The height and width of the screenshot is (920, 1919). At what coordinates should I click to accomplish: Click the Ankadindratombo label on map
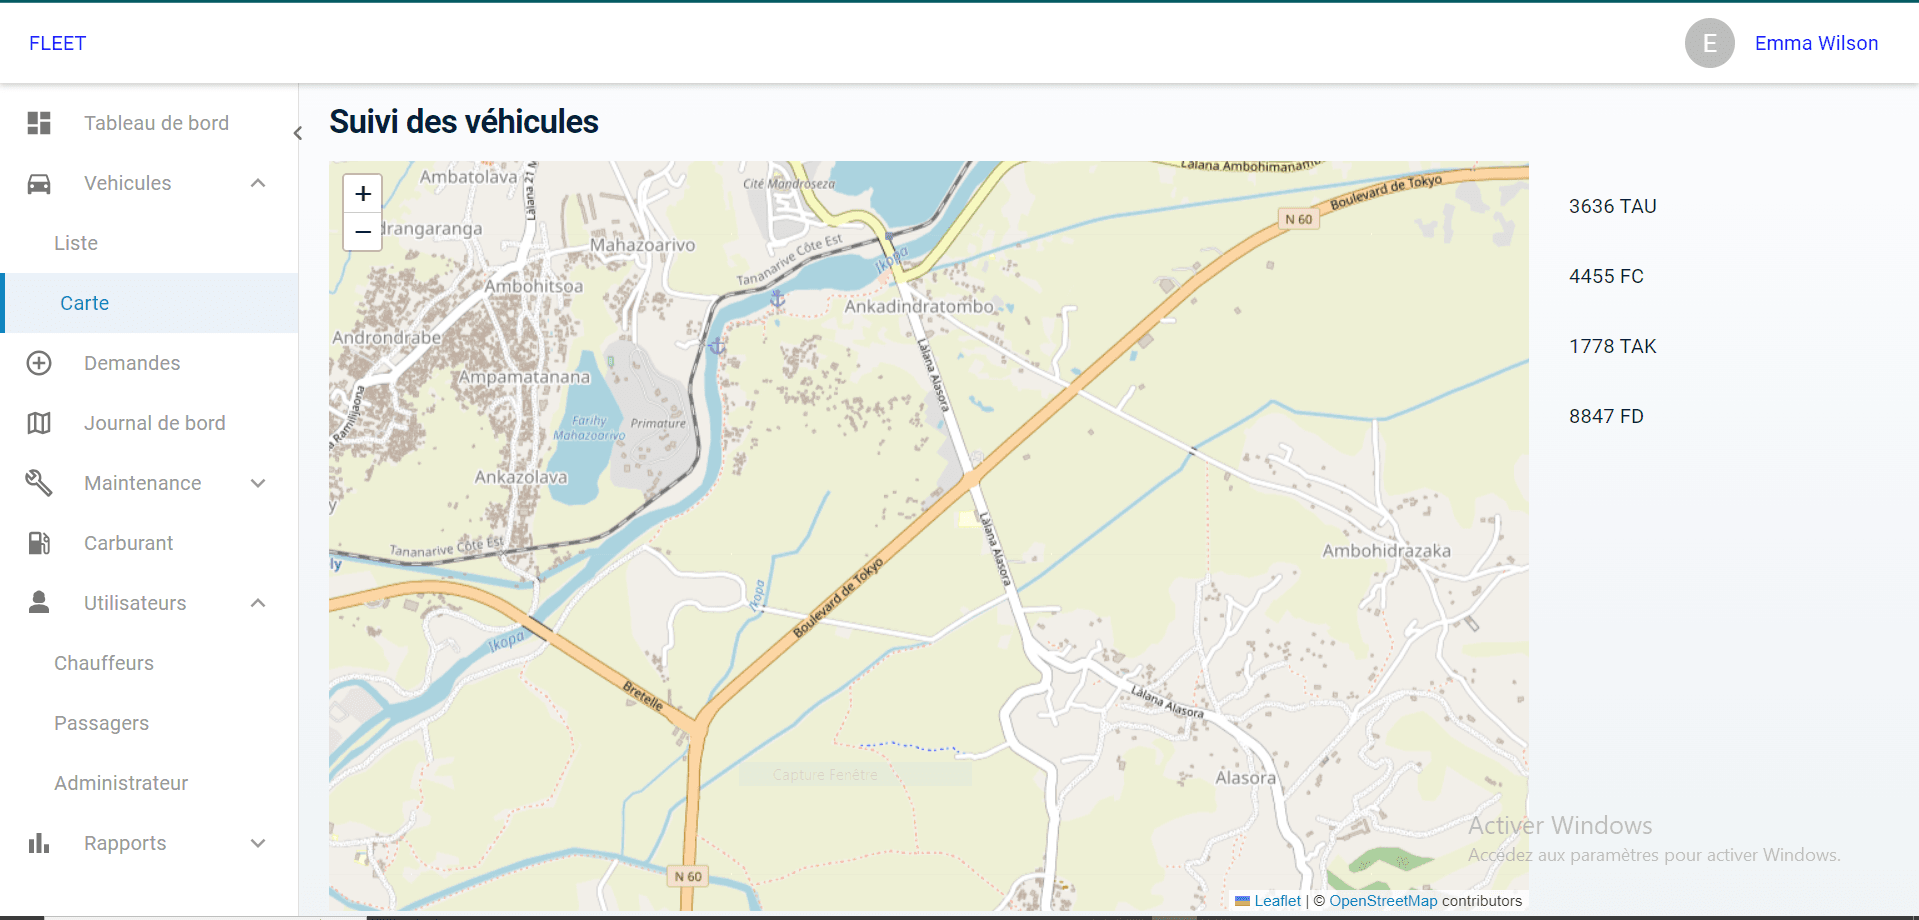[x=919, y=306]
